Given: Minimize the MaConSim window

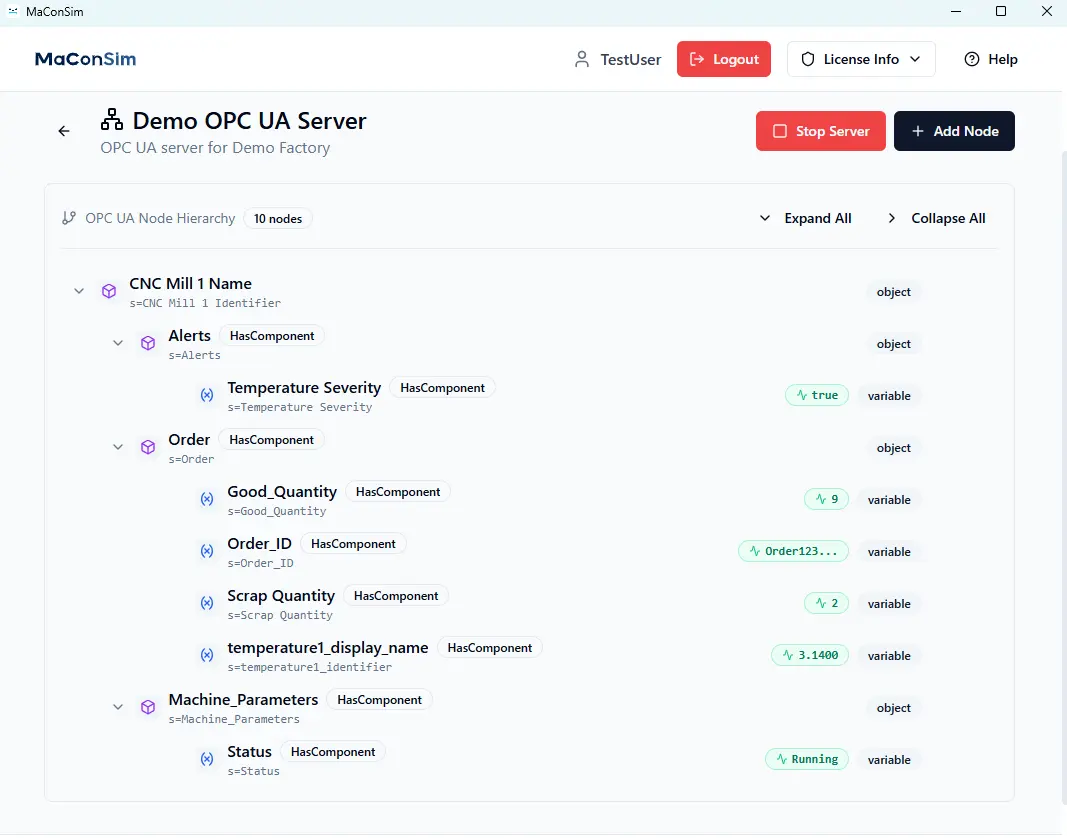Looking at the screenshot, I should click(956, 12).
